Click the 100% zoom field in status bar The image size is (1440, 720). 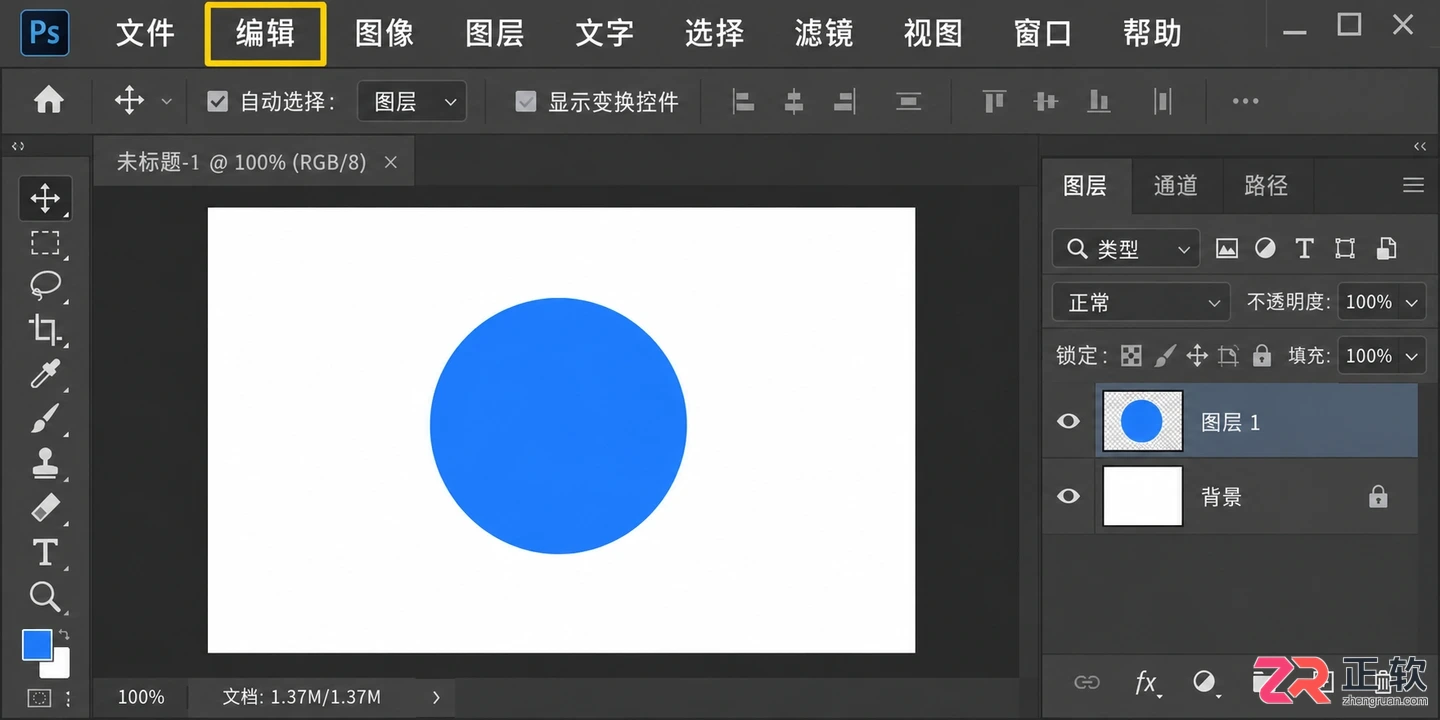(x=141, y=697)
